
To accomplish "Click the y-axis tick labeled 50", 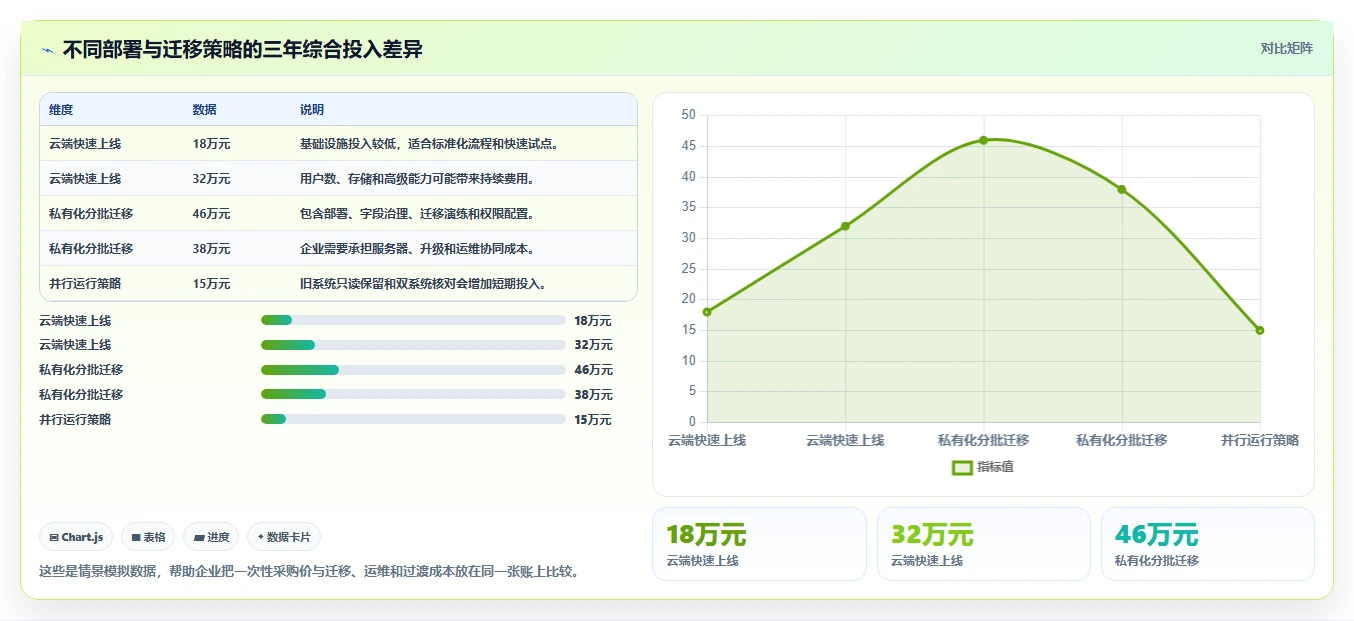I will pos(688,115).
